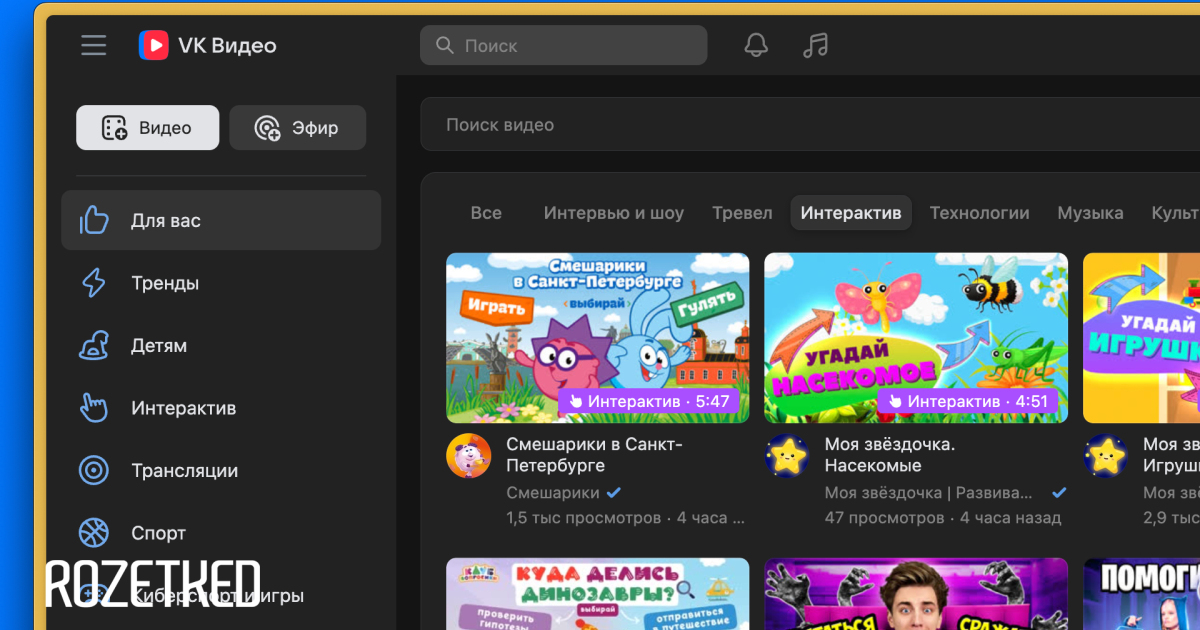Open notifications bell icon
The image size is (1200, 630).
(x=756, y=45)
